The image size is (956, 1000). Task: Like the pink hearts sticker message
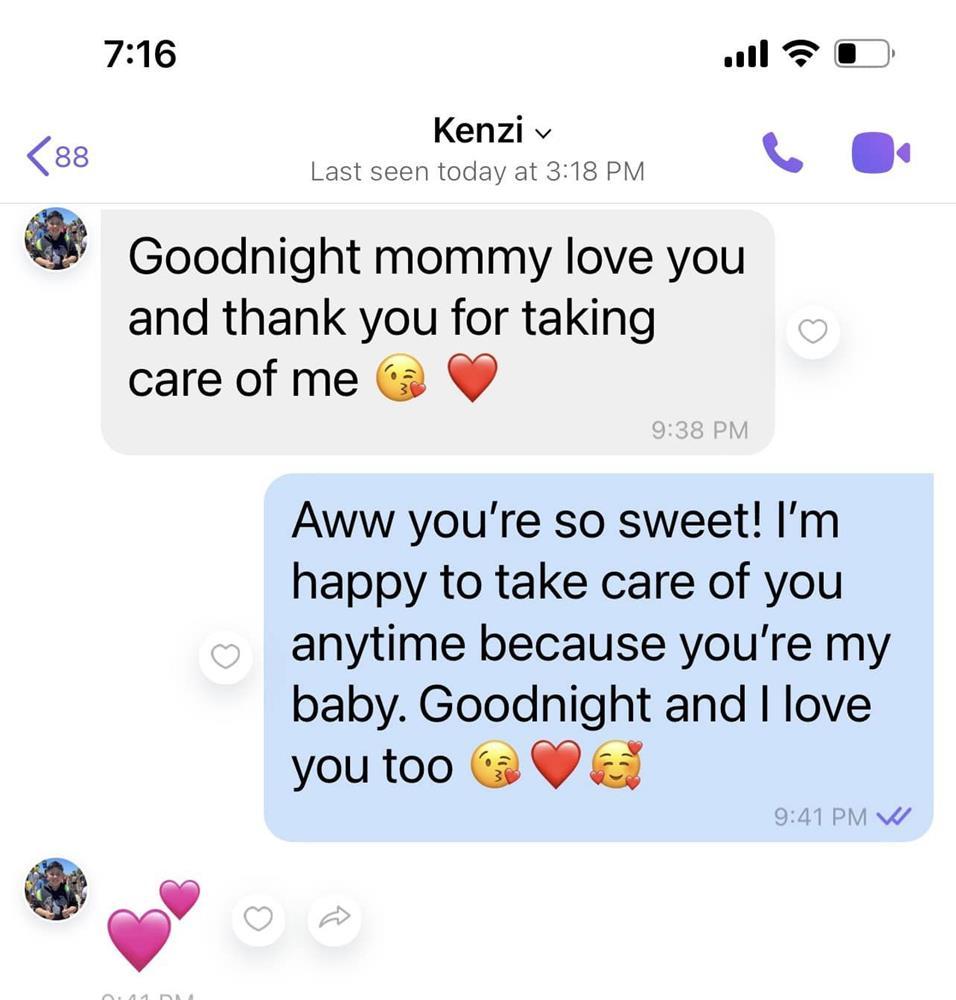[258, 918]
